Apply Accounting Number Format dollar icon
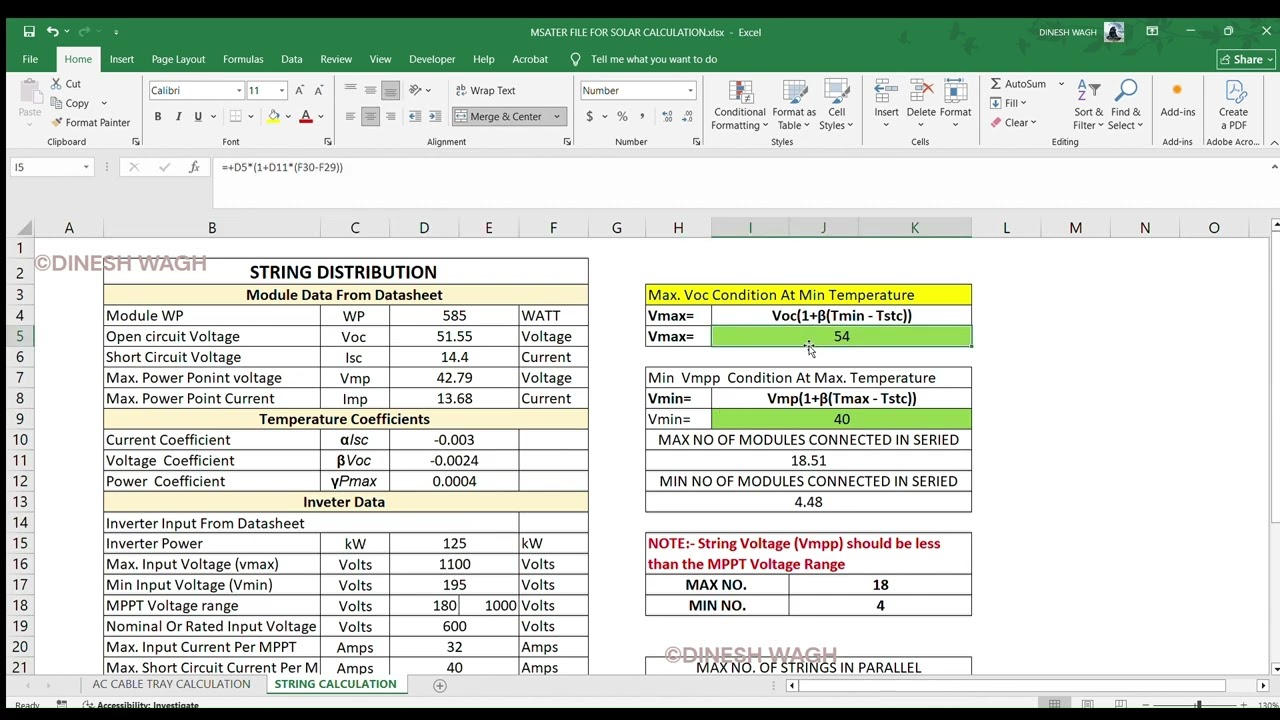The width and height of the screenshot is (1280, 720). click(x=590, y=116)
